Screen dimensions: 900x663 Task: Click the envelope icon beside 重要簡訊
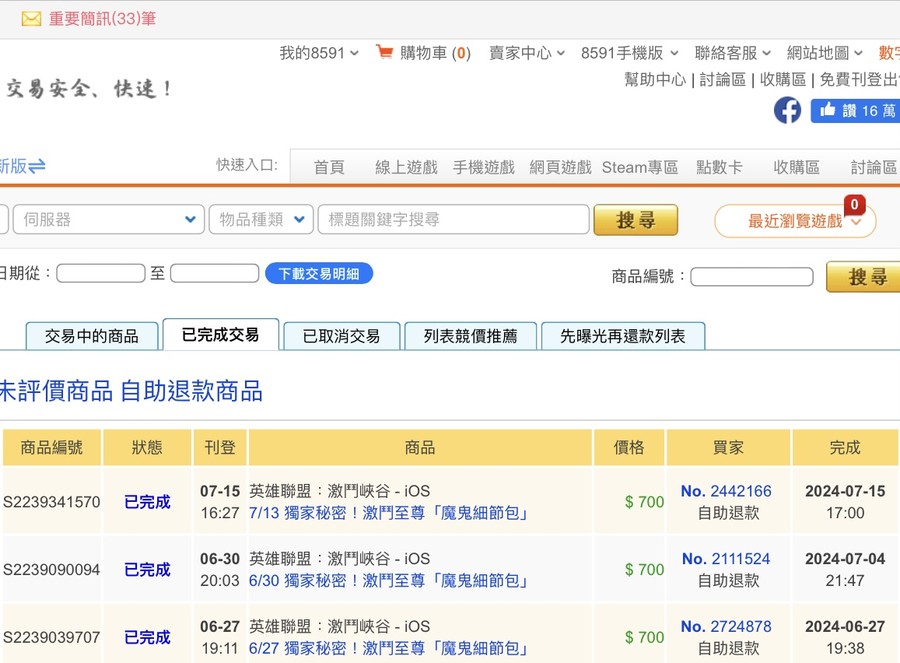(x=31, y=19)
